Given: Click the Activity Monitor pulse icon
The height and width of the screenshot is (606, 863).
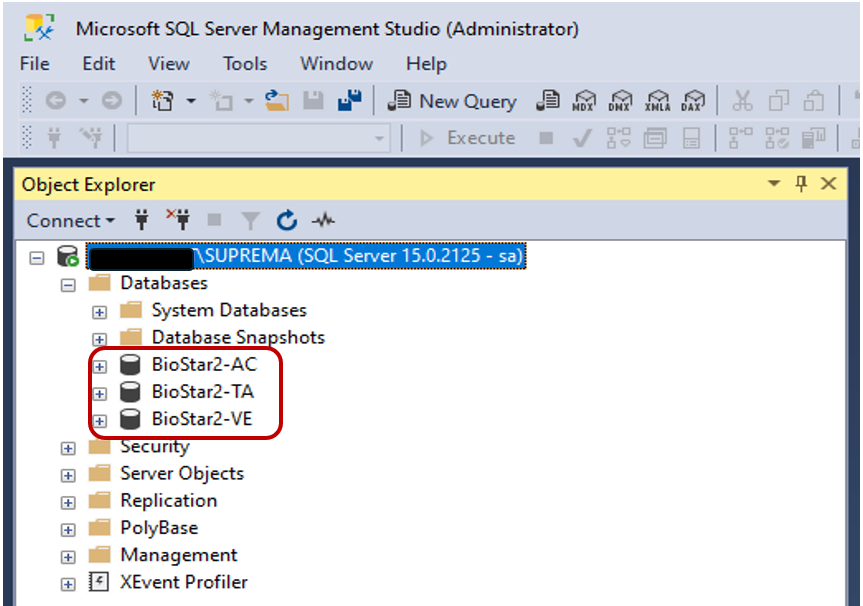Looking at the screenshot, I should coord(323,221).
